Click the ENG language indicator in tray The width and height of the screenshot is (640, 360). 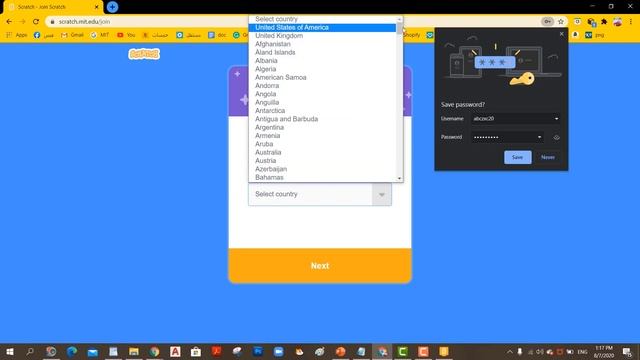[x=582, y=352]
